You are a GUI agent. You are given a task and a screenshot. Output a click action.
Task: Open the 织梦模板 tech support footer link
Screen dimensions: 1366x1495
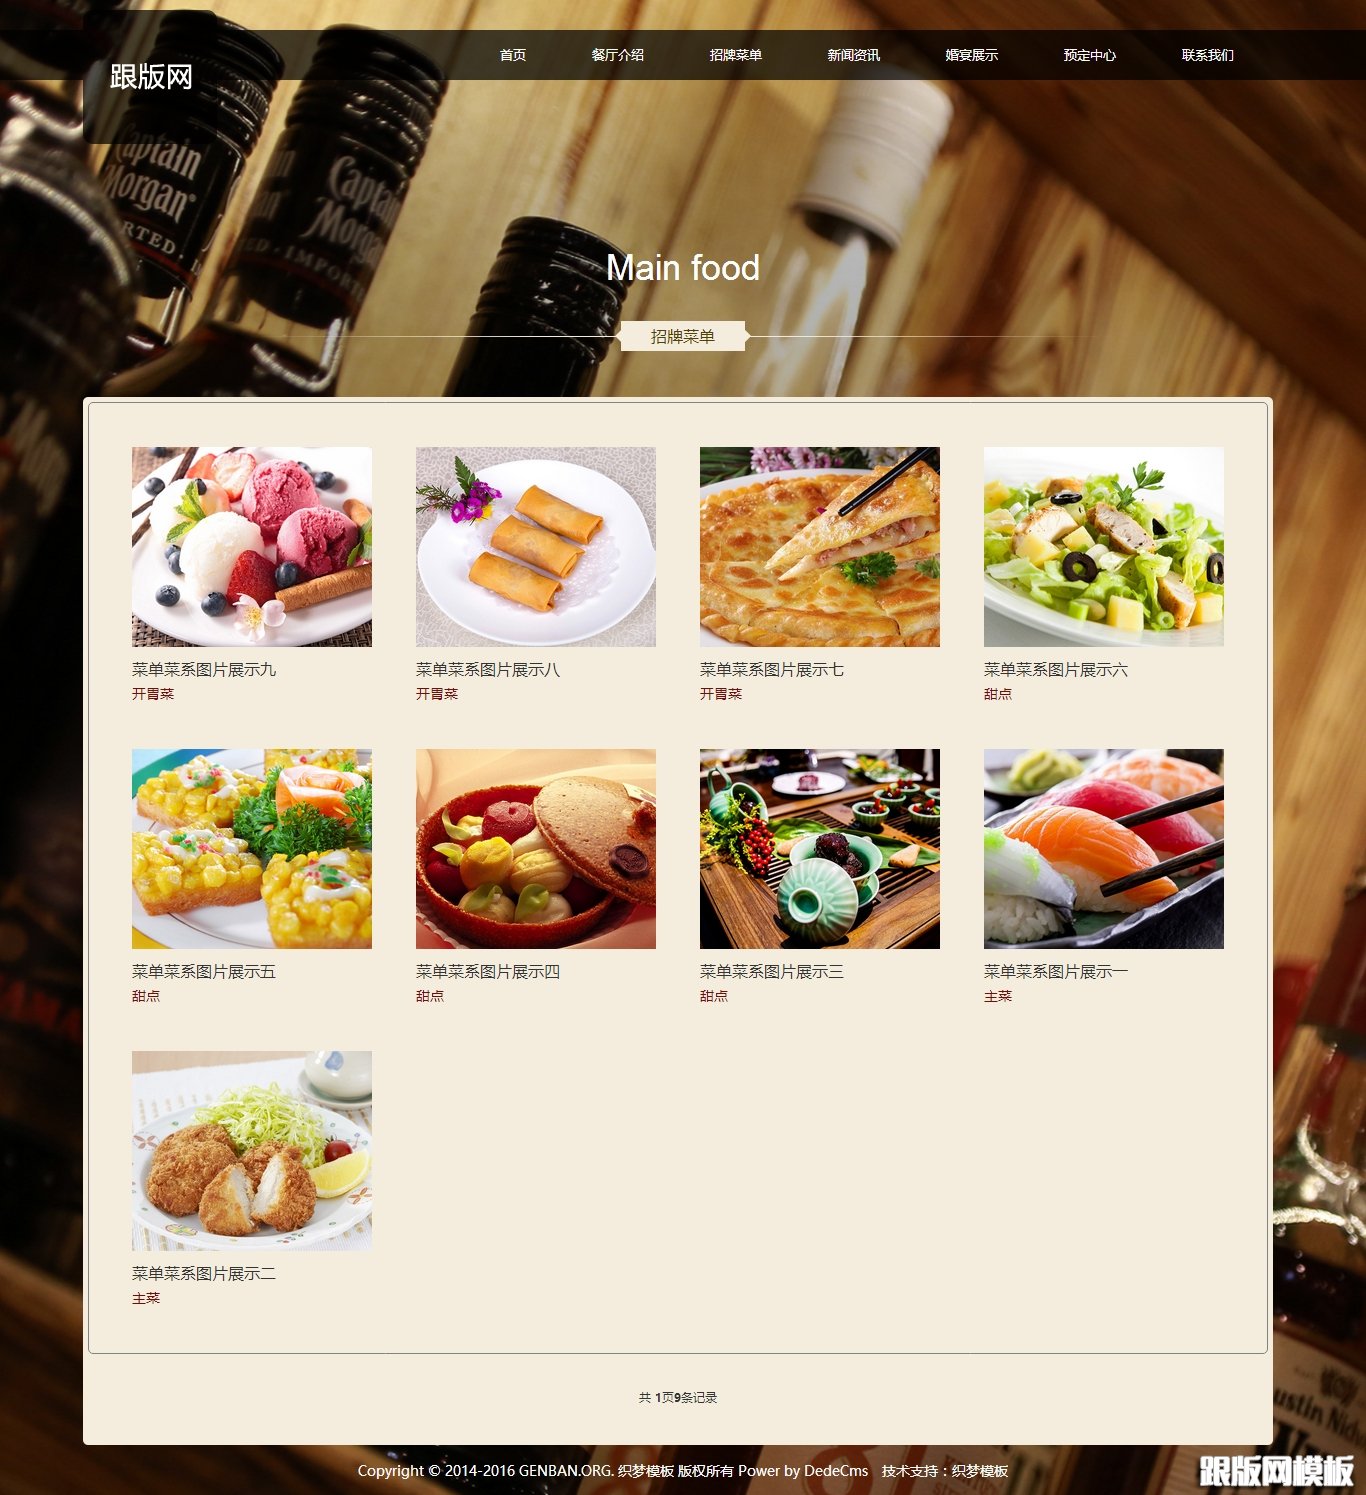click(980, 1471)
